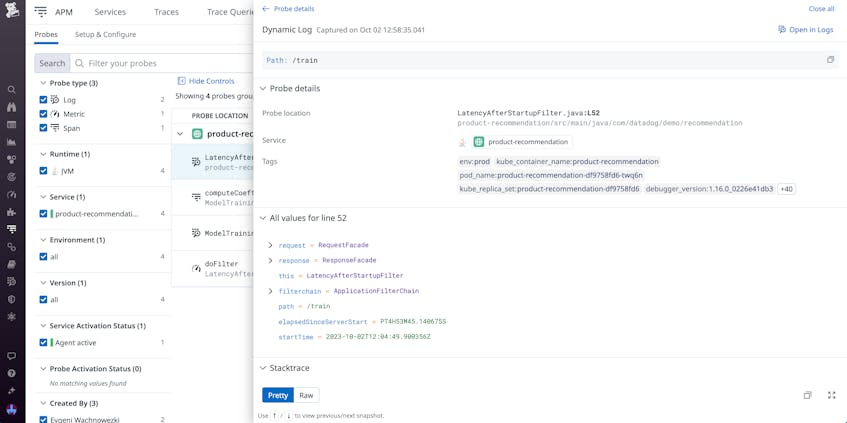This screenshot has height=423, width=847.
Task: Expand the response ResponseFacade value
Action: click(271, 260)
